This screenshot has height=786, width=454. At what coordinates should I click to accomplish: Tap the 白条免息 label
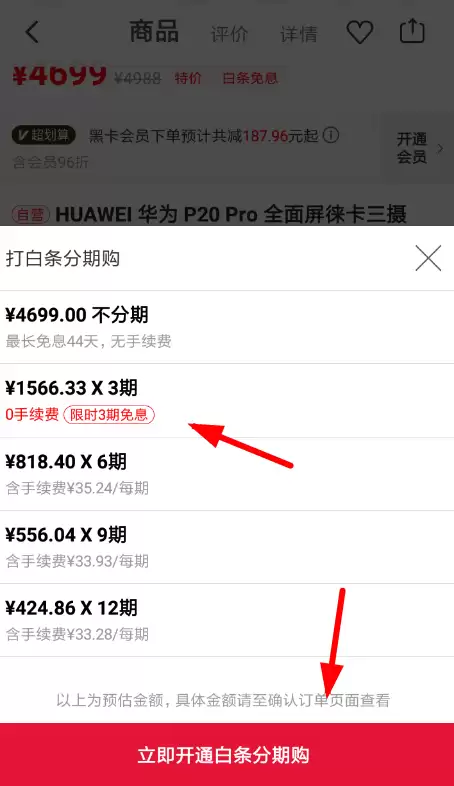click(x=250, y=78)
